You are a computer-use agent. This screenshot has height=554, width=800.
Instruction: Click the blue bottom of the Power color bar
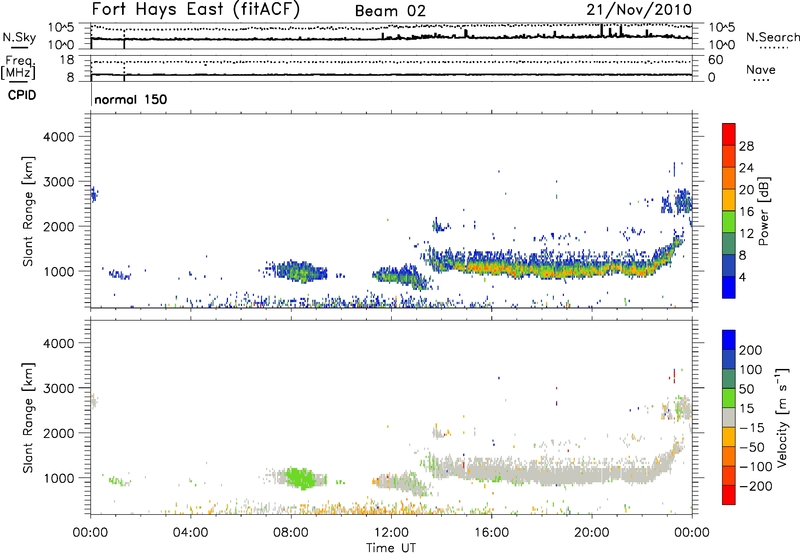click(729, 287)
